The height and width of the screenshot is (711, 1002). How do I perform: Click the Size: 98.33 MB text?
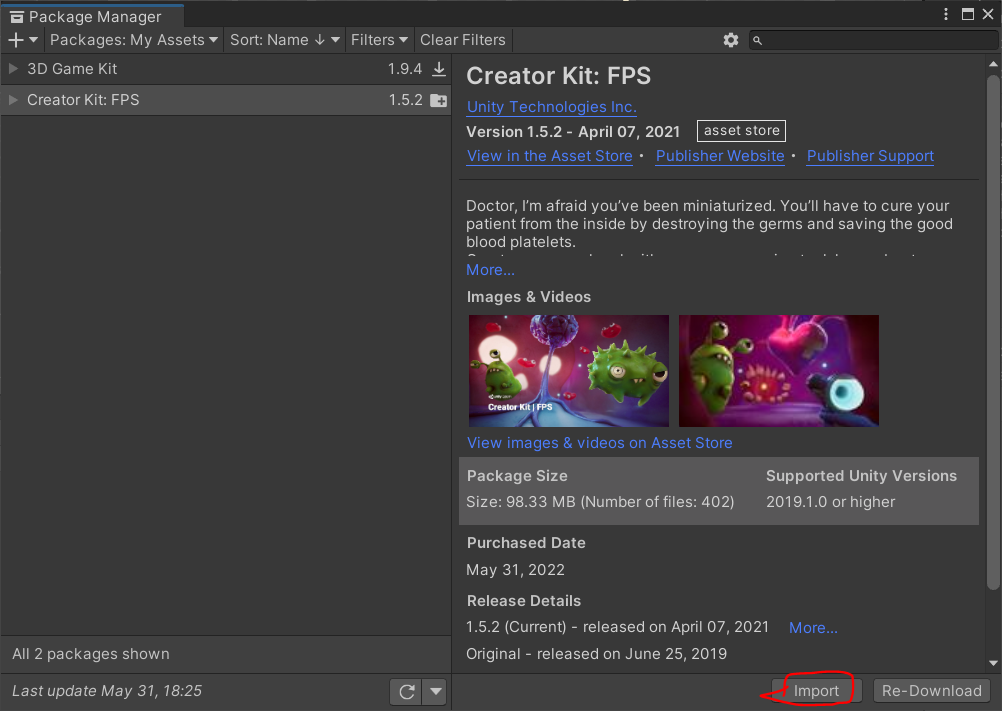(x=600, y=502)
